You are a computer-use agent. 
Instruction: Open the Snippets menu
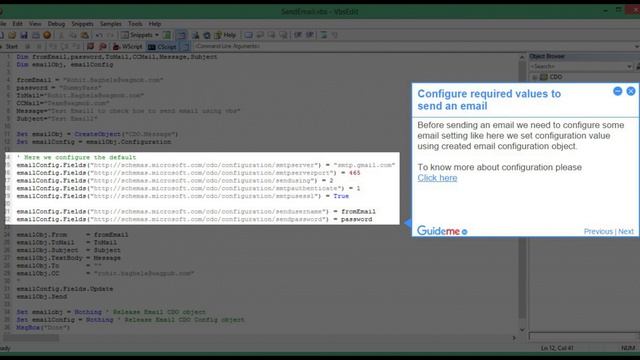click(x=82, y=24)
